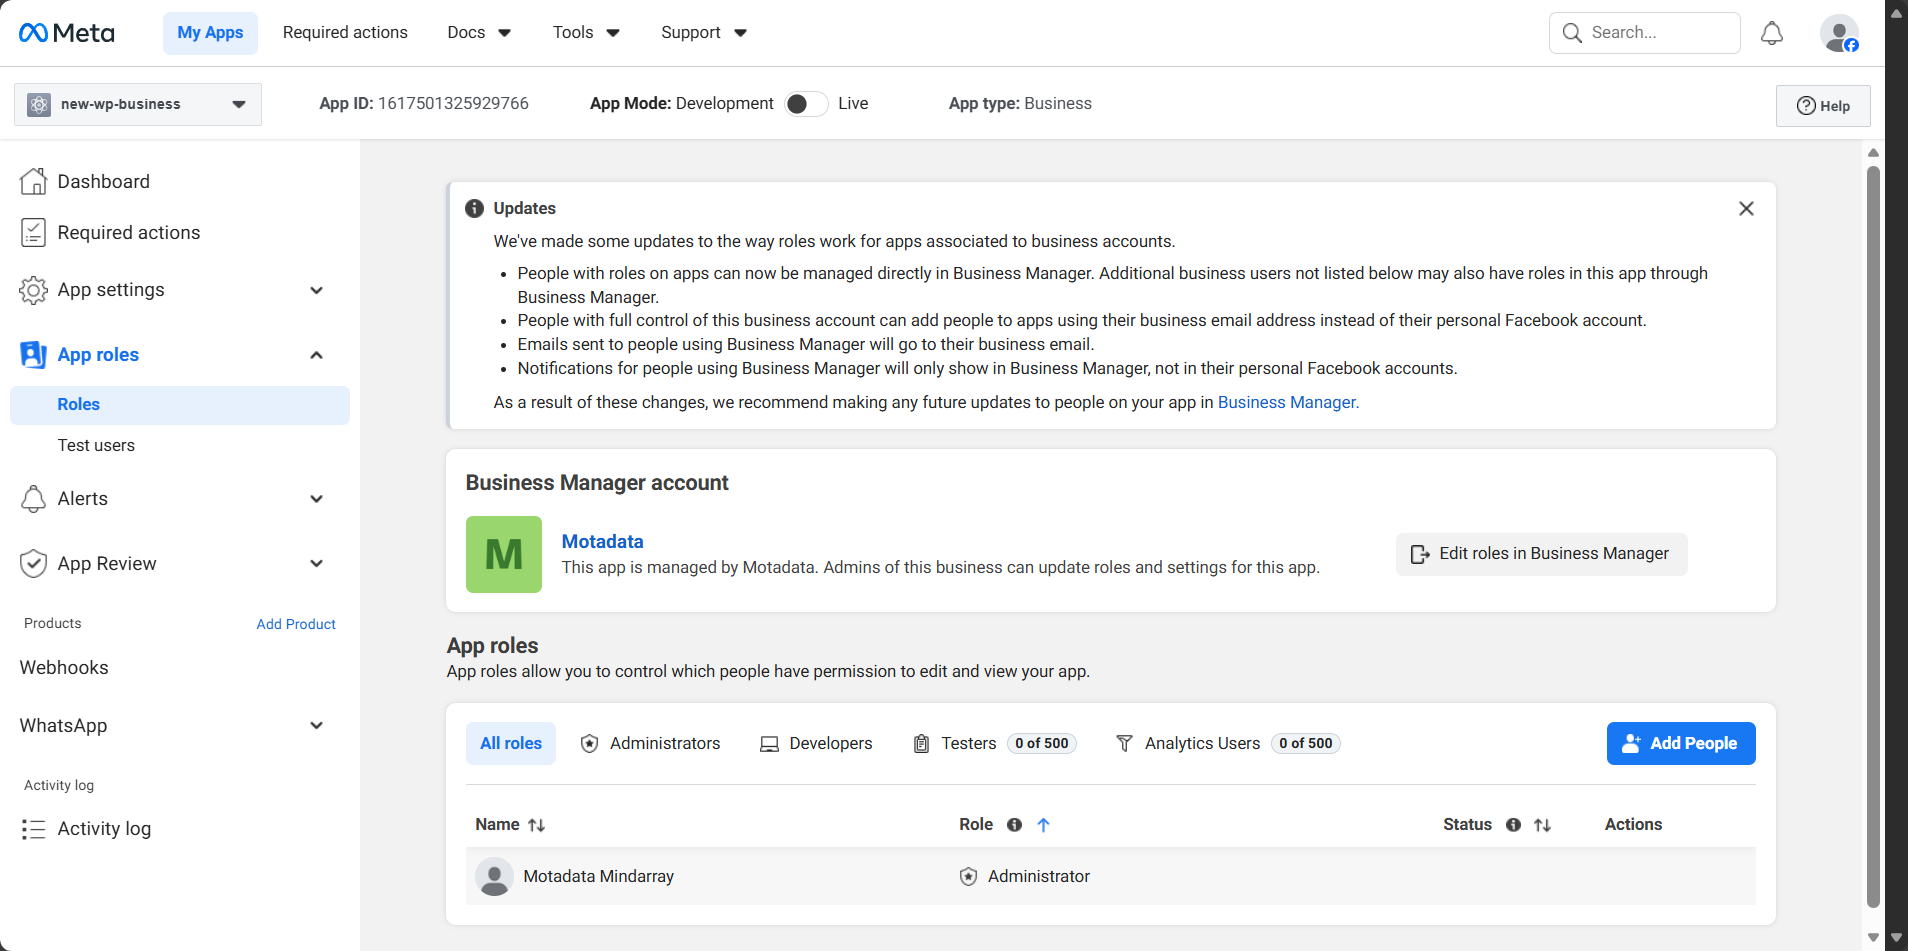Click the scrollbar down arrow

[x=1873, y=937]
